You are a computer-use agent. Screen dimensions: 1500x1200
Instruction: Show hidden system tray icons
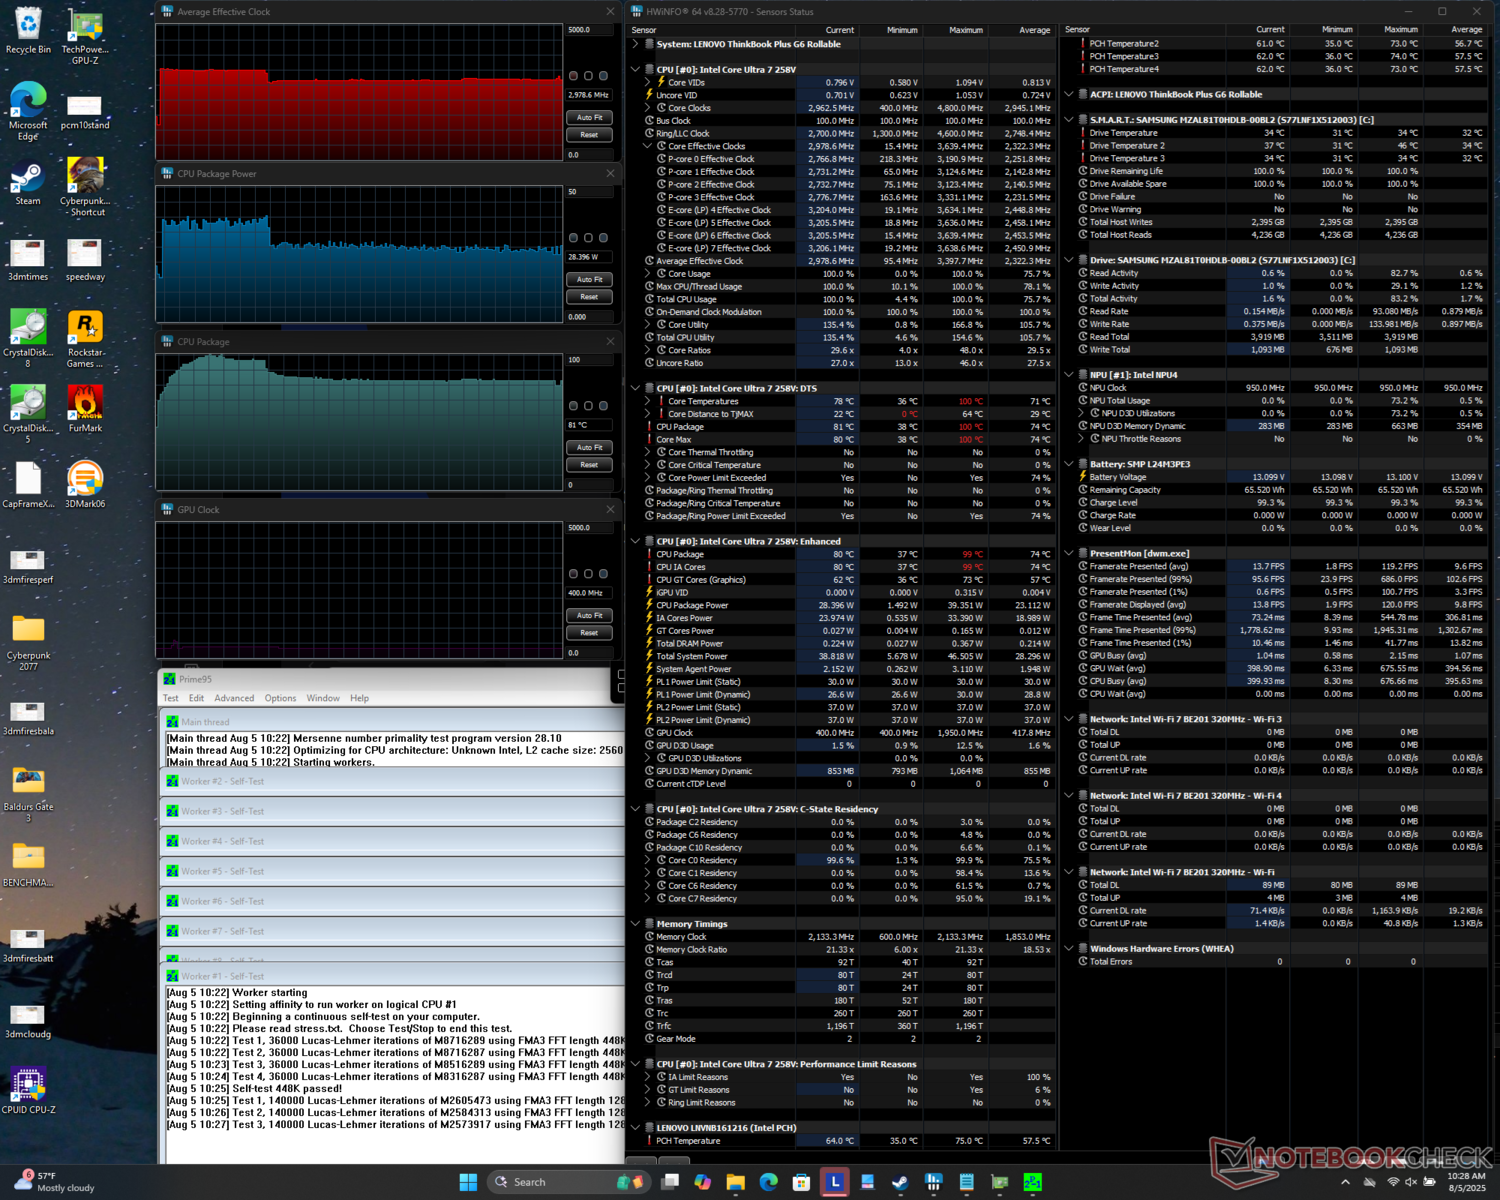coord(1345,1182)
